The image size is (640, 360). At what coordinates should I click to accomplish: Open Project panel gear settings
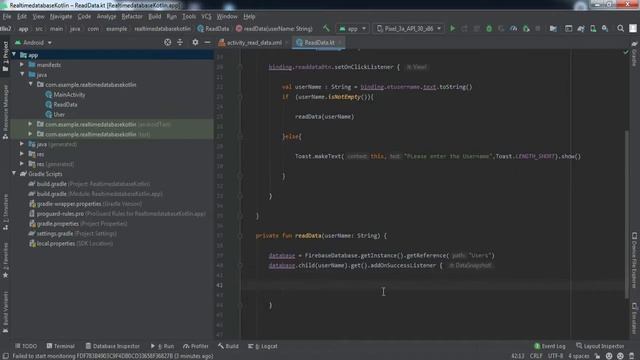point(195,42)
